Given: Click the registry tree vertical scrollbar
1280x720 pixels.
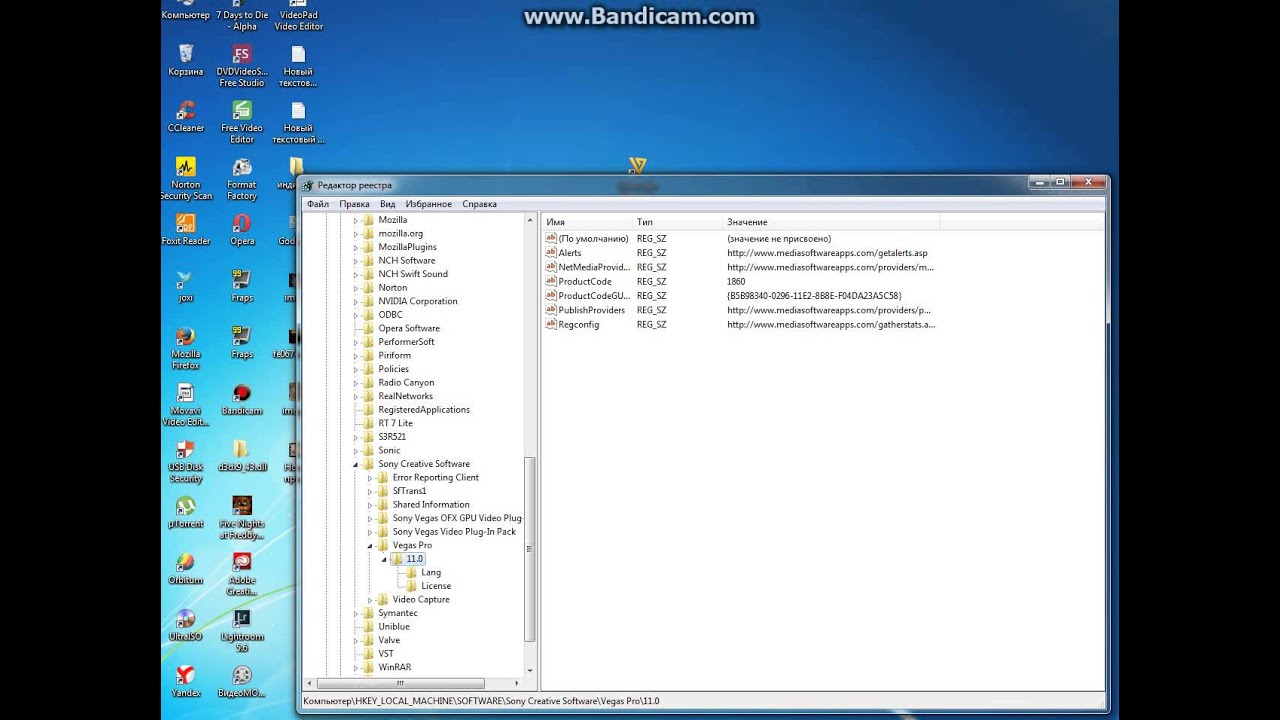Looking at the screenshot, I should pyautogui.click(x=530, y=550).
